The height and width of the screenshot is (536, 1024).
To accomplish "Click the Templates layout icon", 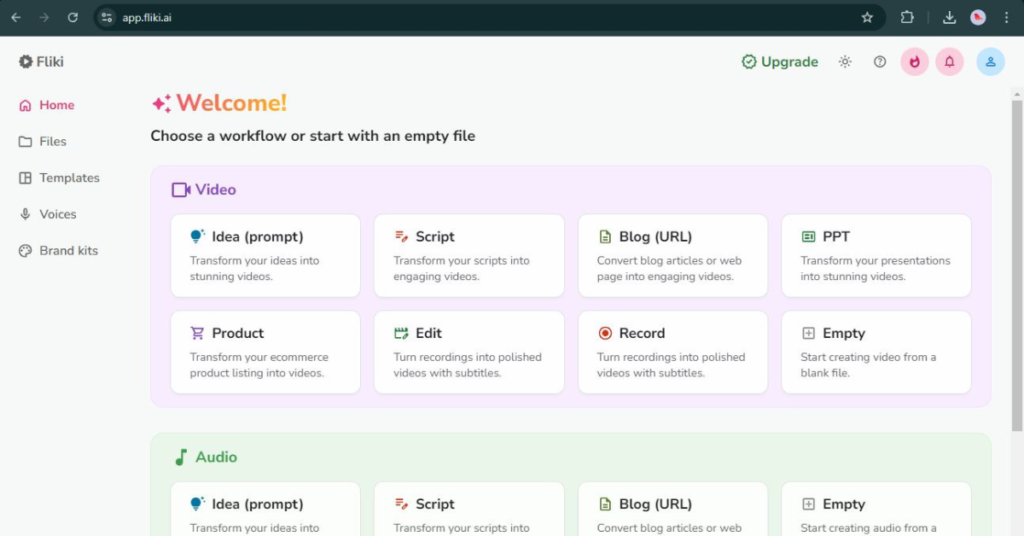I will pos(25,178).
